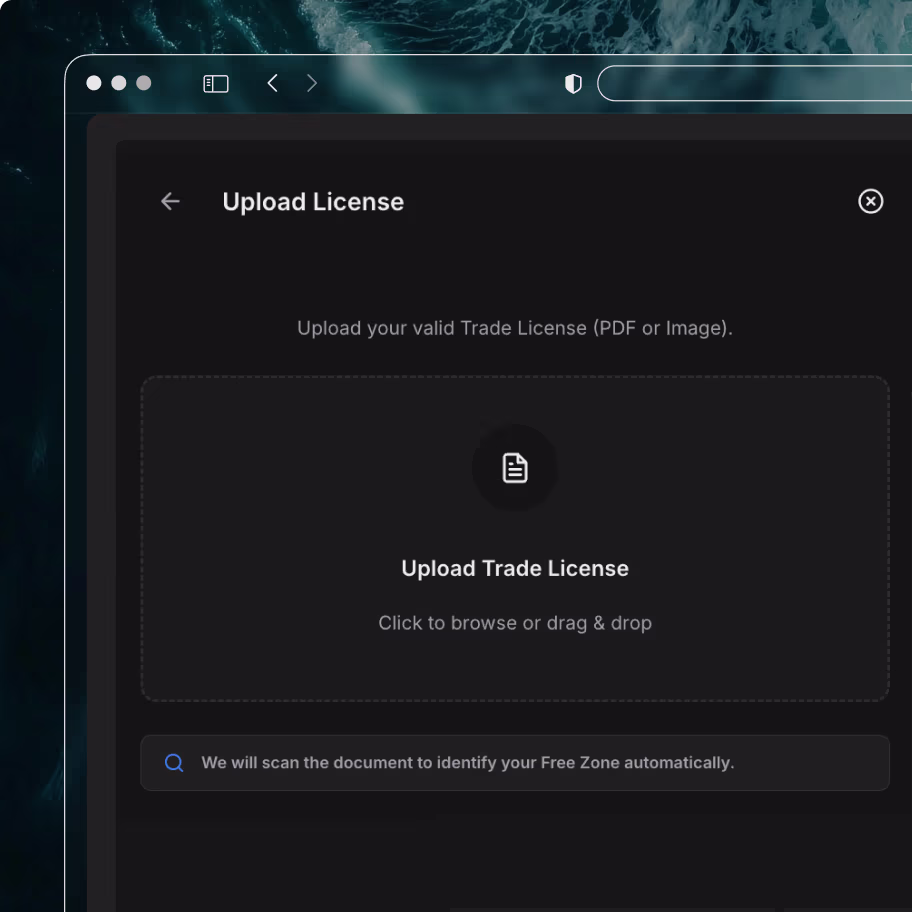Click Upload Trade License heading
The image size is (912, 912).
pos(515,568)
